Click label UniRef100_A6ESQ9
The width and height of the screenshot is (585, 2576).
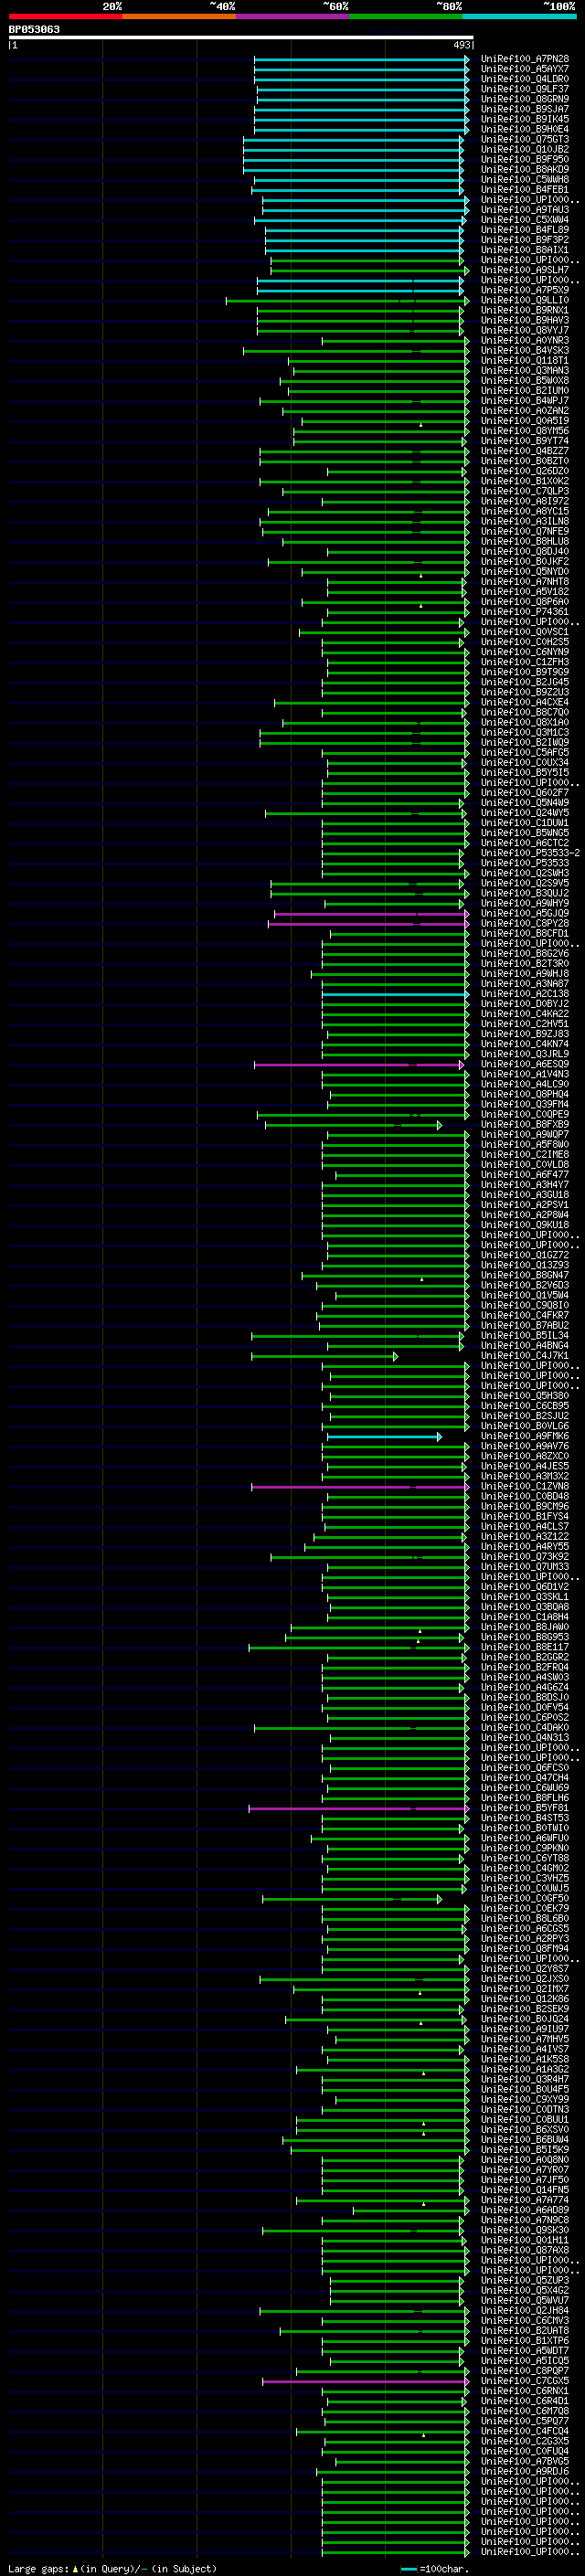524,1065
